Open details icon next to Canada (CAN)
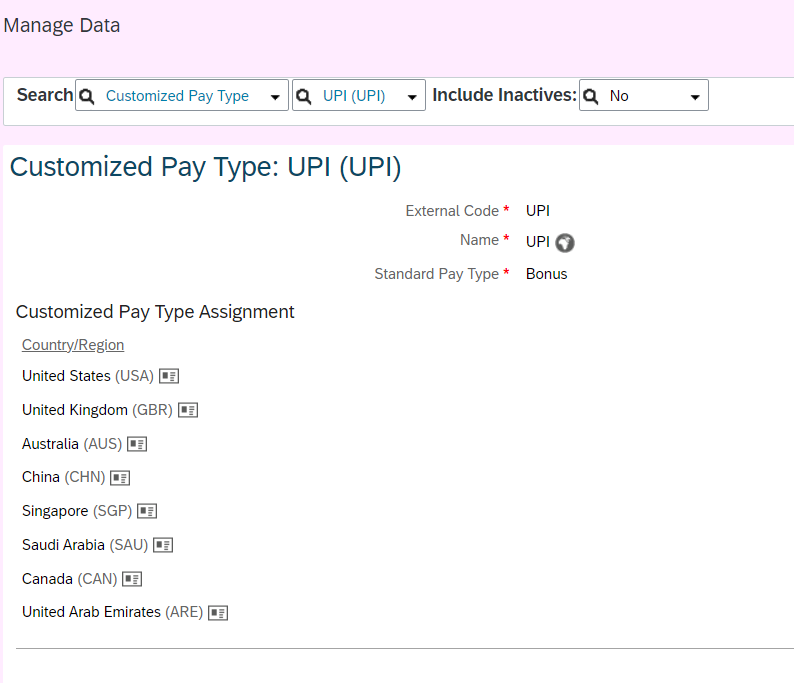This screenshot has width=794, height=683. click(132, 579)
